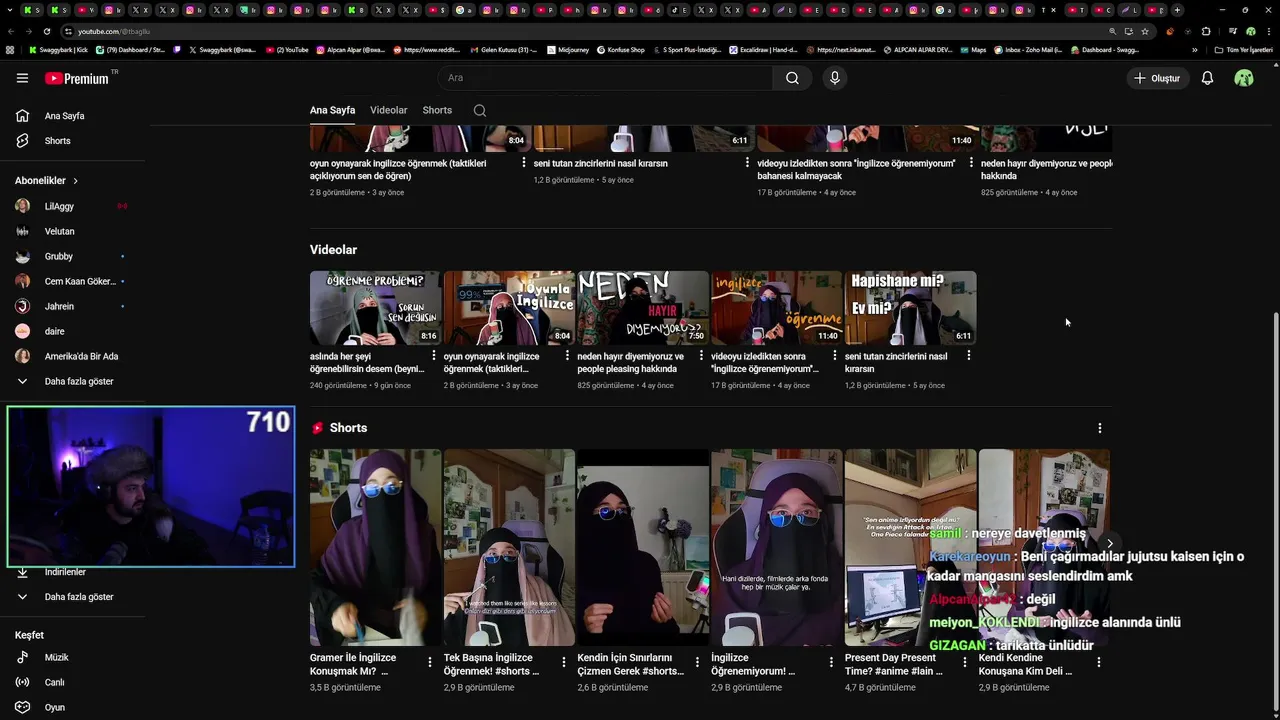The image size is (1280, 720).
Task: Select the channel Ana Sayfa tab
Action: coord(332,110)
